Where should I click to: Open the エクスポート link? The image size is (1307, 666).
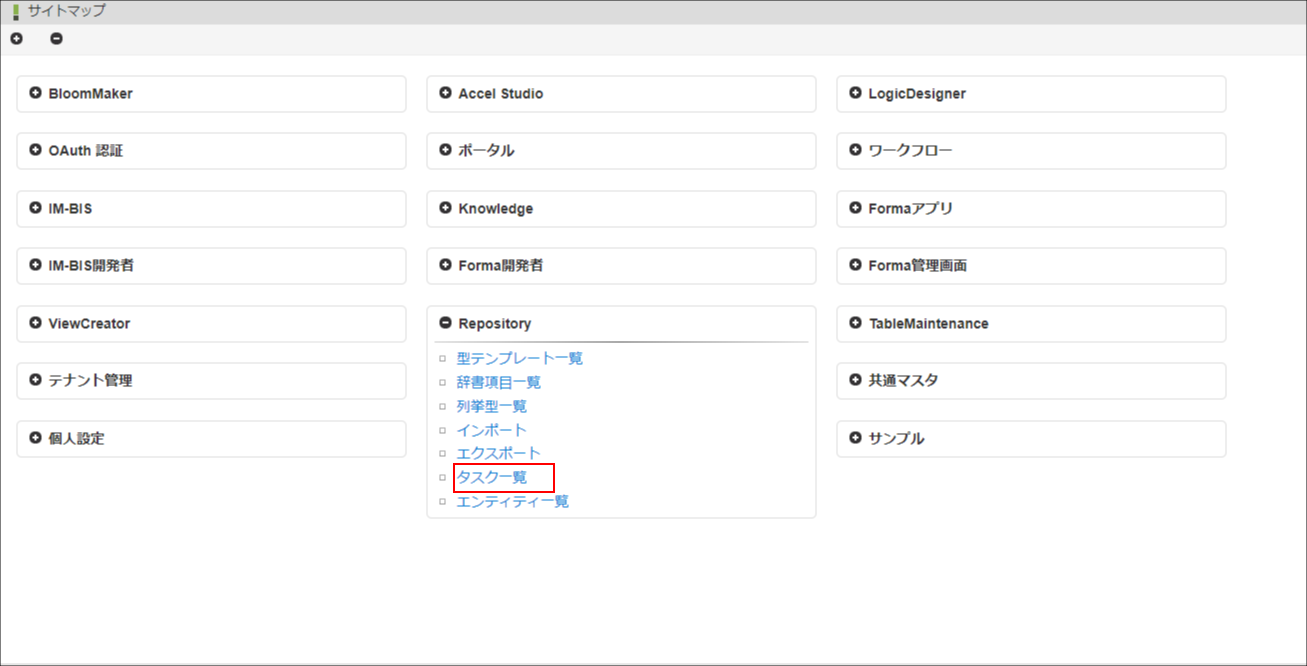point(498,453)
